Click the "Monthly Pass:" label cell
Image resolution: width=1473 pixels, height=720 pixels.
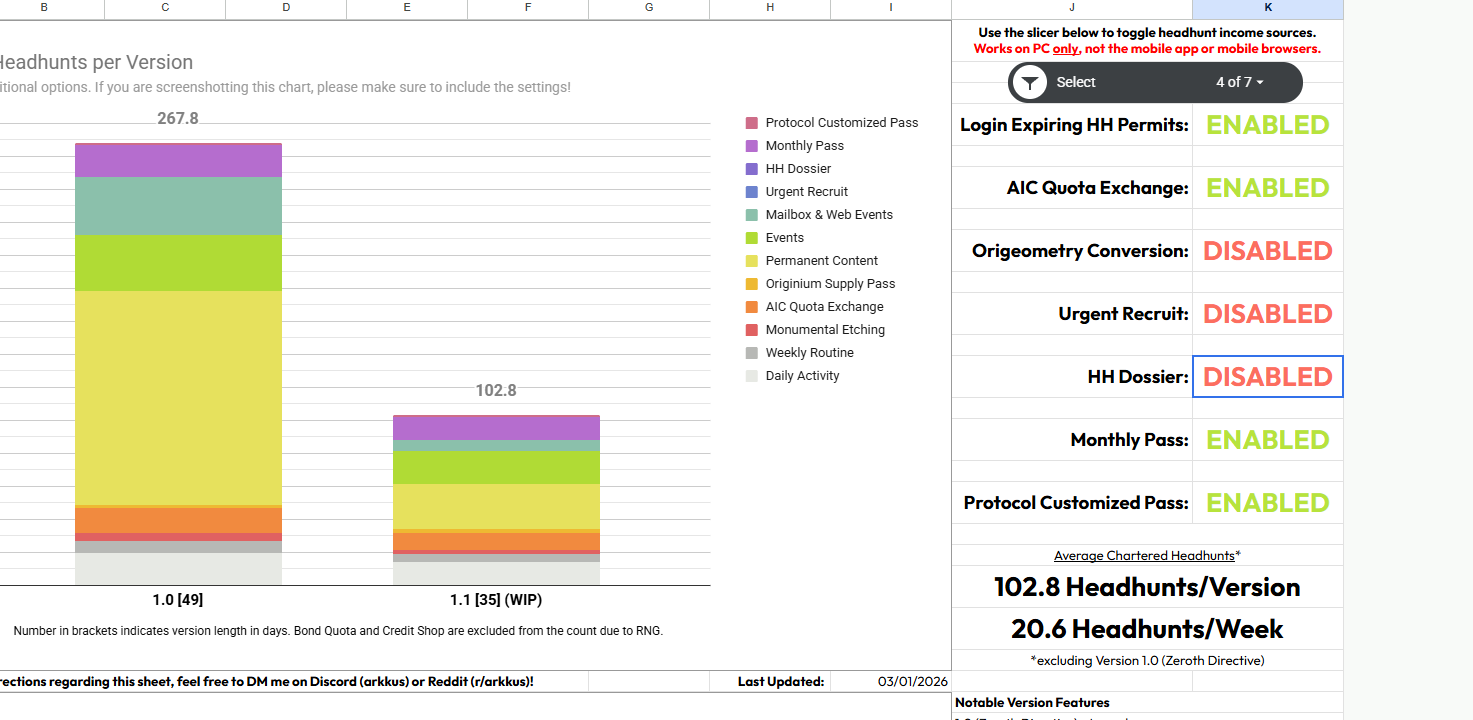1072,440
